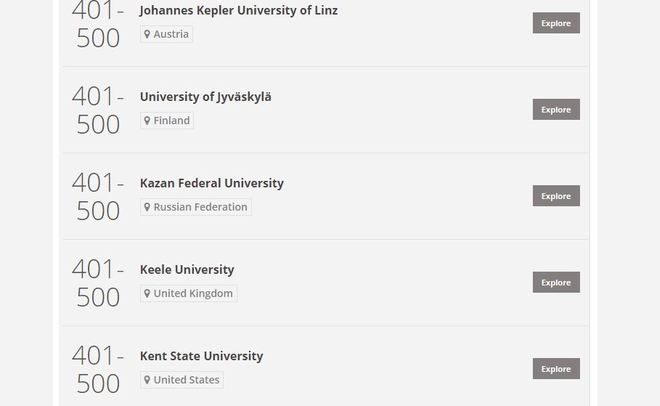This screenshot has width=660, height=406.
Task: Click the location pin icon beside Austria
Action: pos(147,34)
